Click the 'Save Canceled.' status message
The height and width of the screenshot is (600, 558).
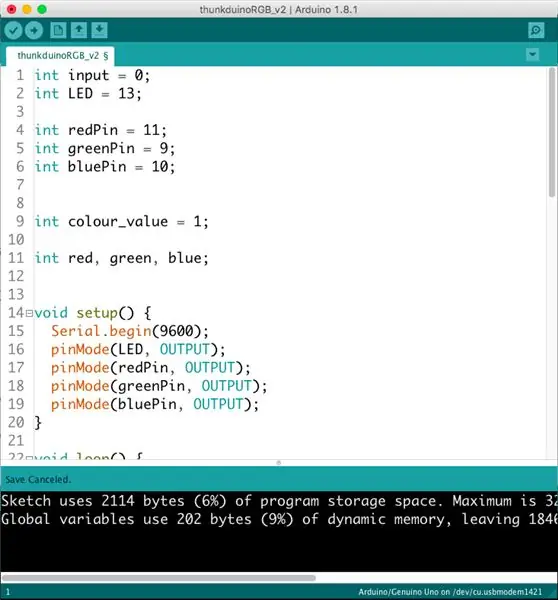tap(38, 479)
